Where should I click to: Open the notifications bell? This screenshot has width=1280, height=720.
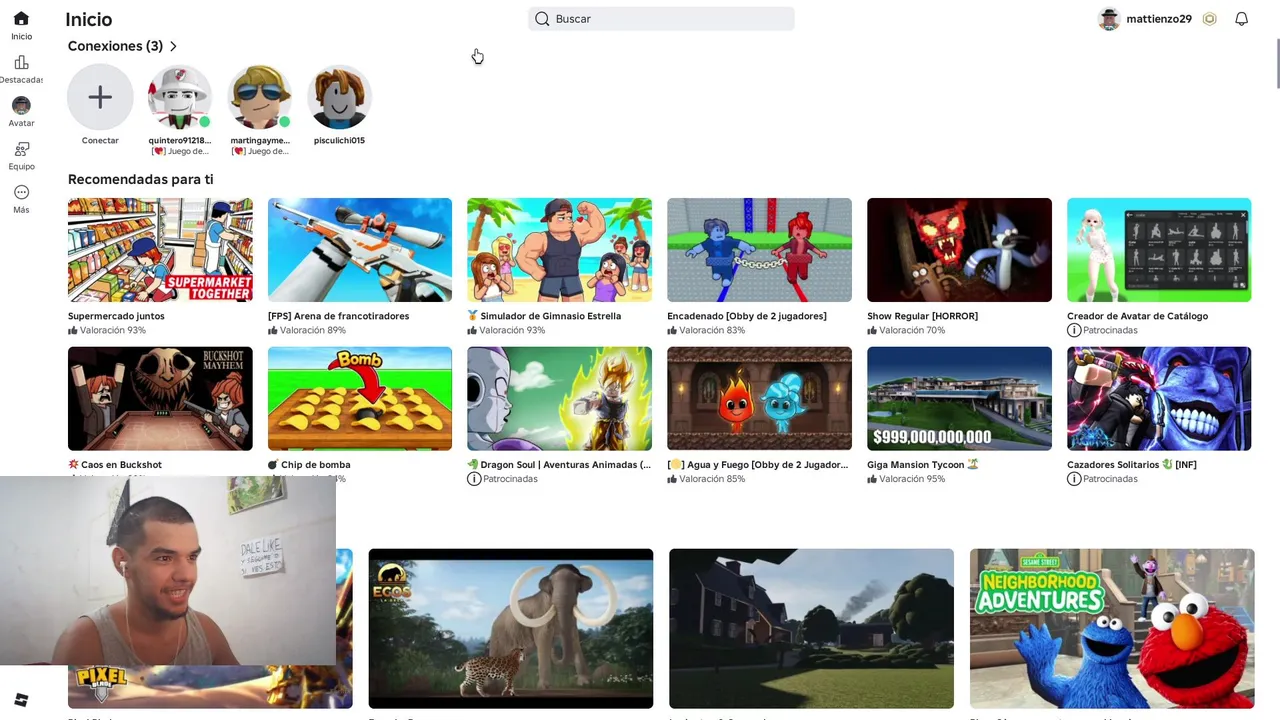click(x=1241, y=19)
